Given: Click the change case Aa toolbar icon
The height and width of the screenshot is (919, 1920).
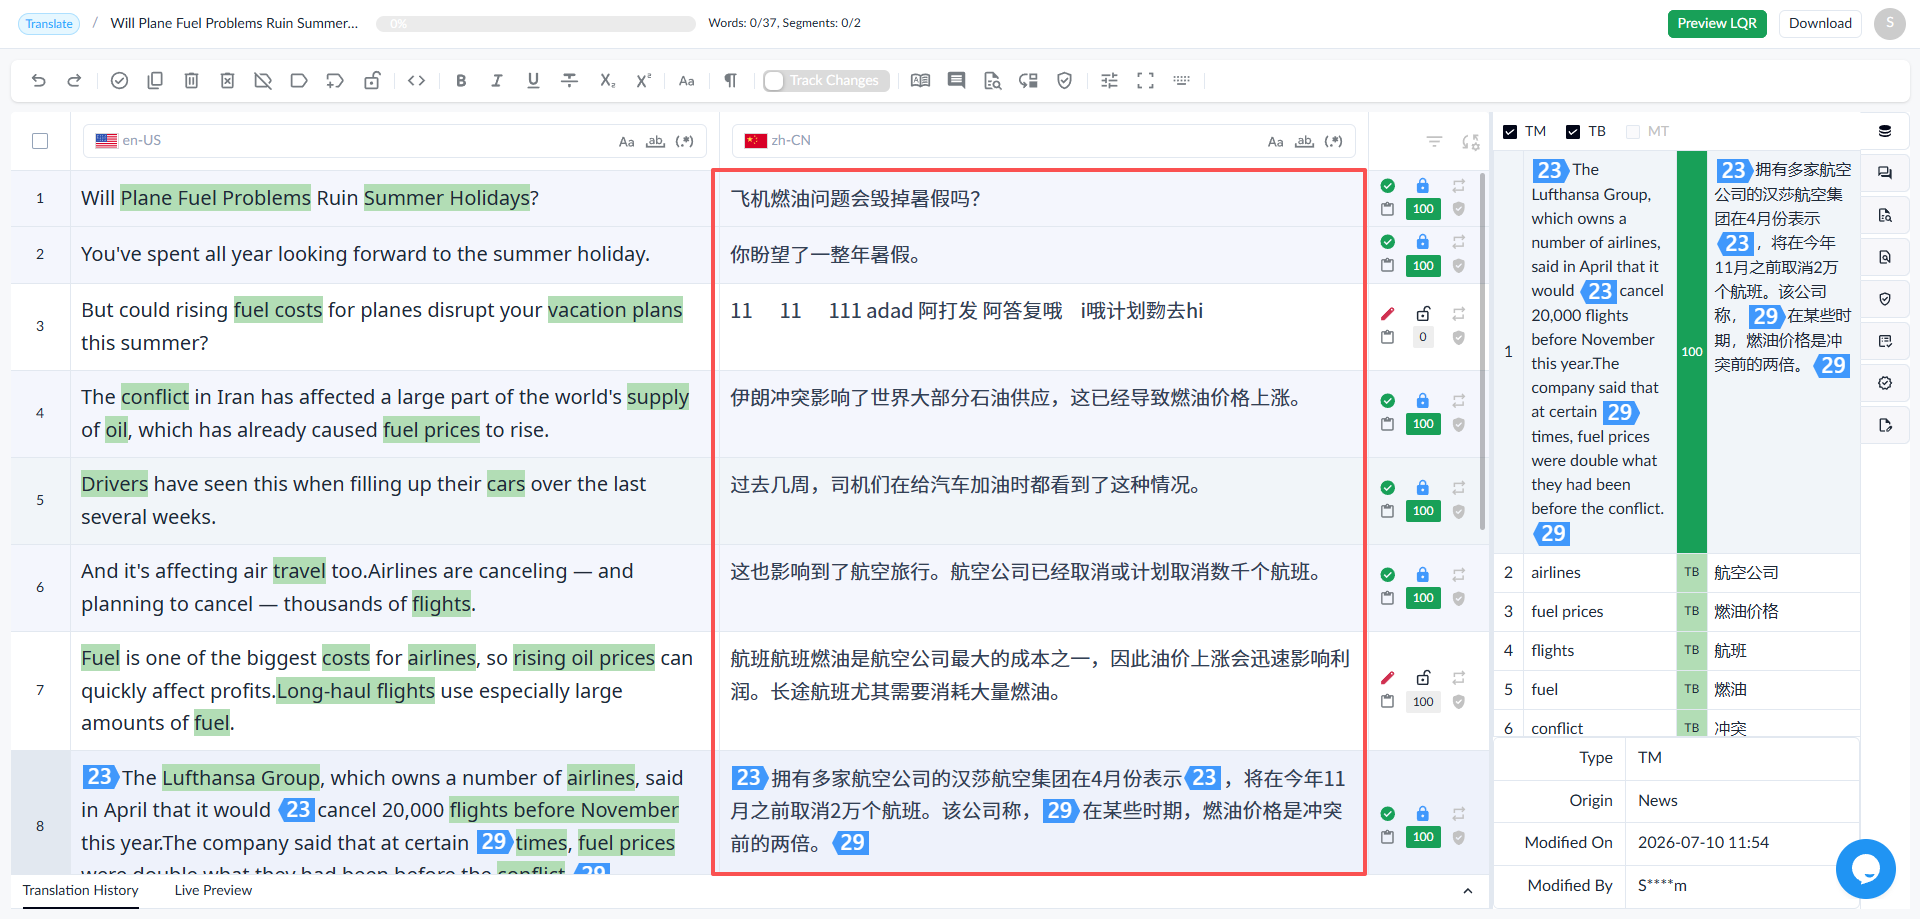Looking at the screenshot, I should [x=687, y=81].
